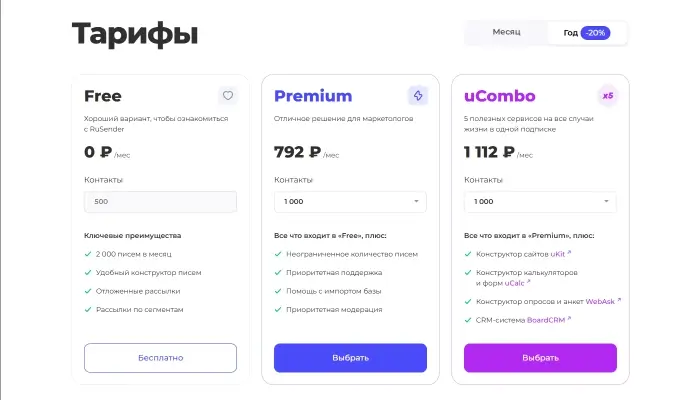Open the uCombo contacts dropdown
Viewport: 700px width, 400px height.
click(x=540, y=201)
